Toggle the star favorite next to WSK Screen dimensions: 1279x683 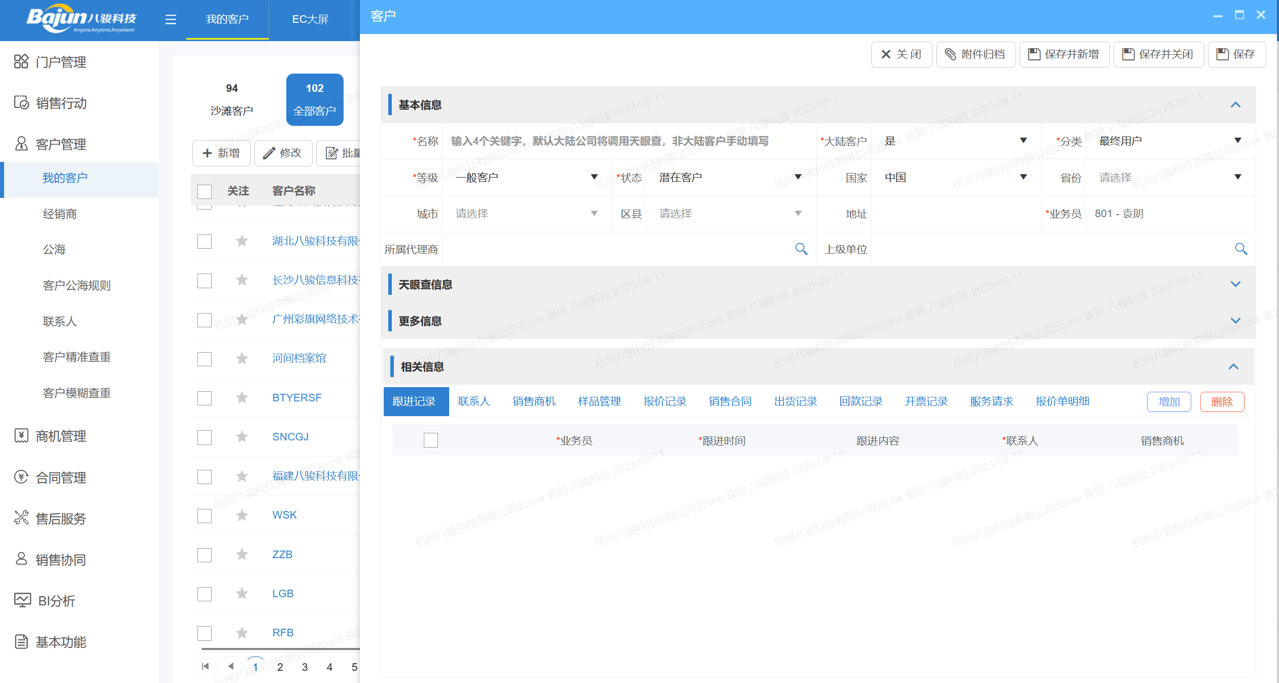pos(240,514)
